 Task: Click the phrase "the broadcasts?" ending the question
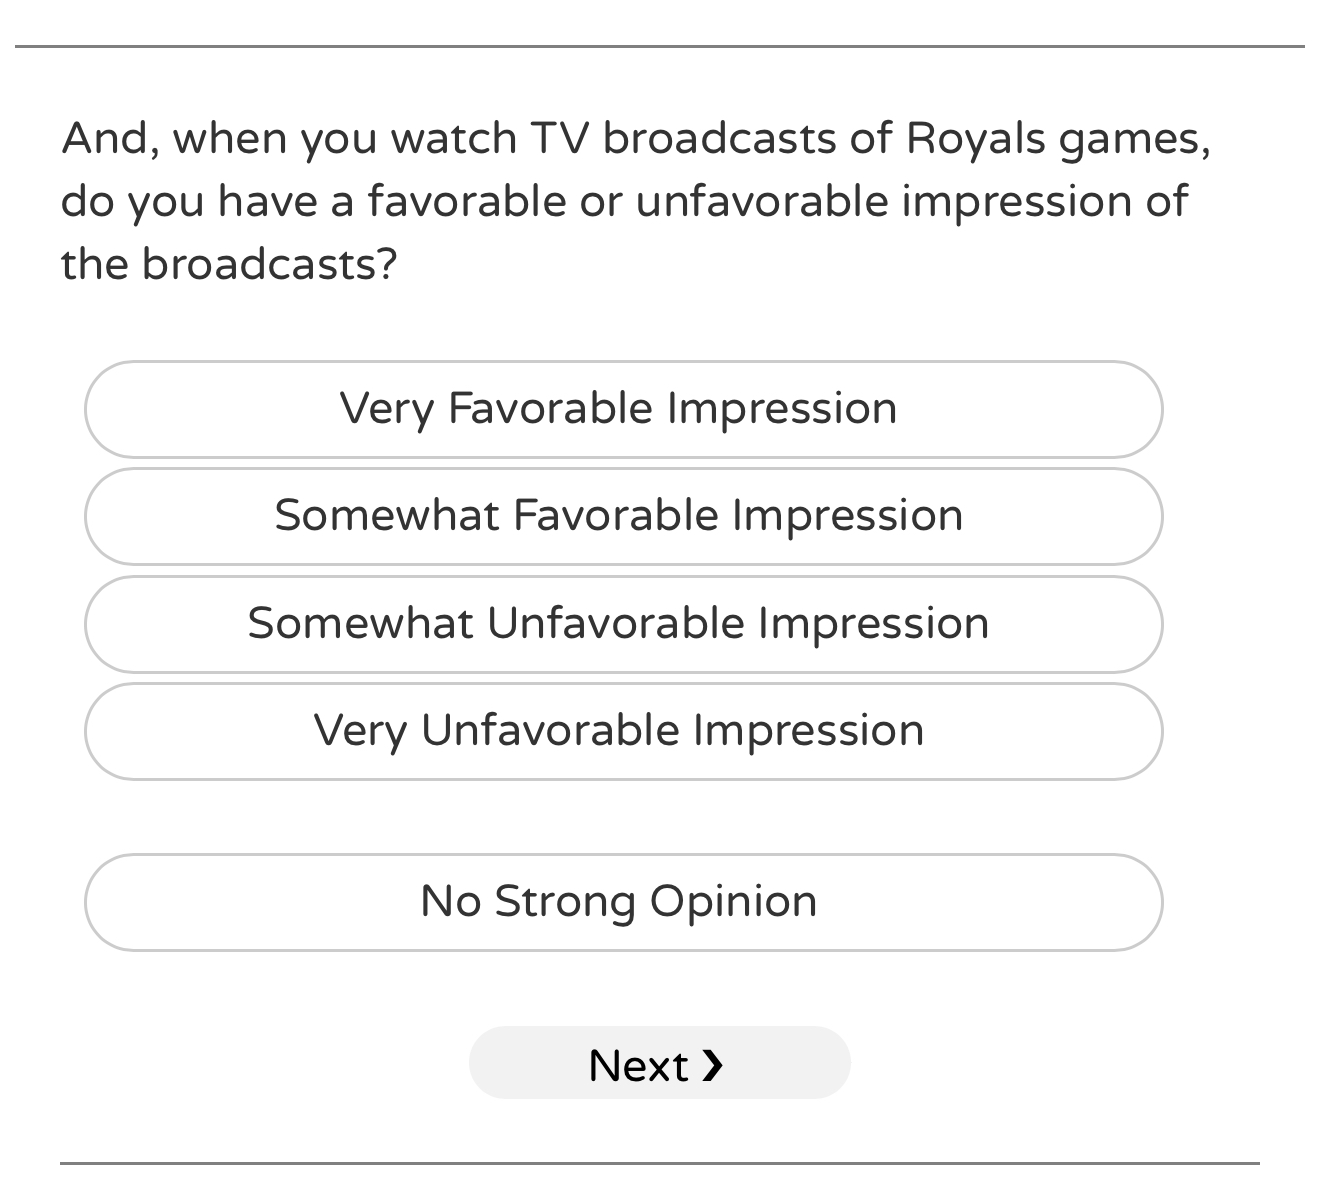[229, 264]
